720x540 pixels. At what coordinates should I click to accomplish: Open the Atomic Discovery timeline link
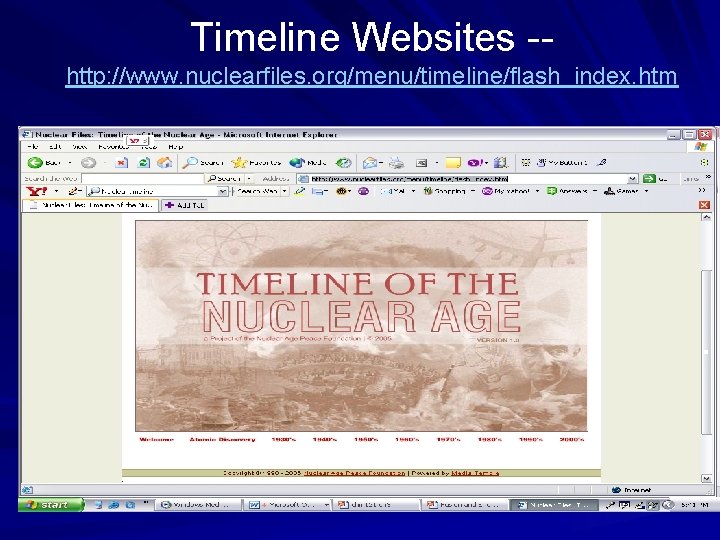point(222,440)
